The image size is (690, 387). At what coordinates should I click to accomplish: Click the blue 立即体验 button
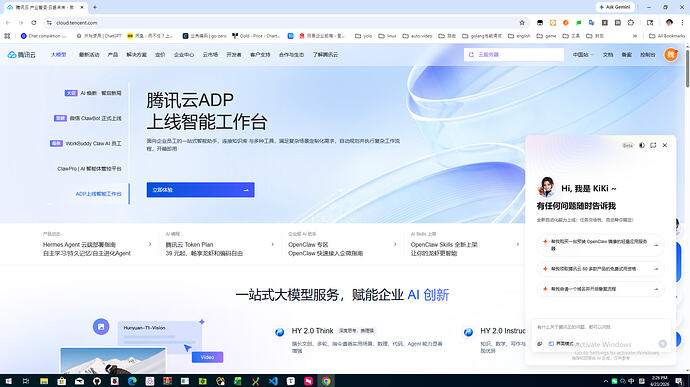tap(201, 190)
